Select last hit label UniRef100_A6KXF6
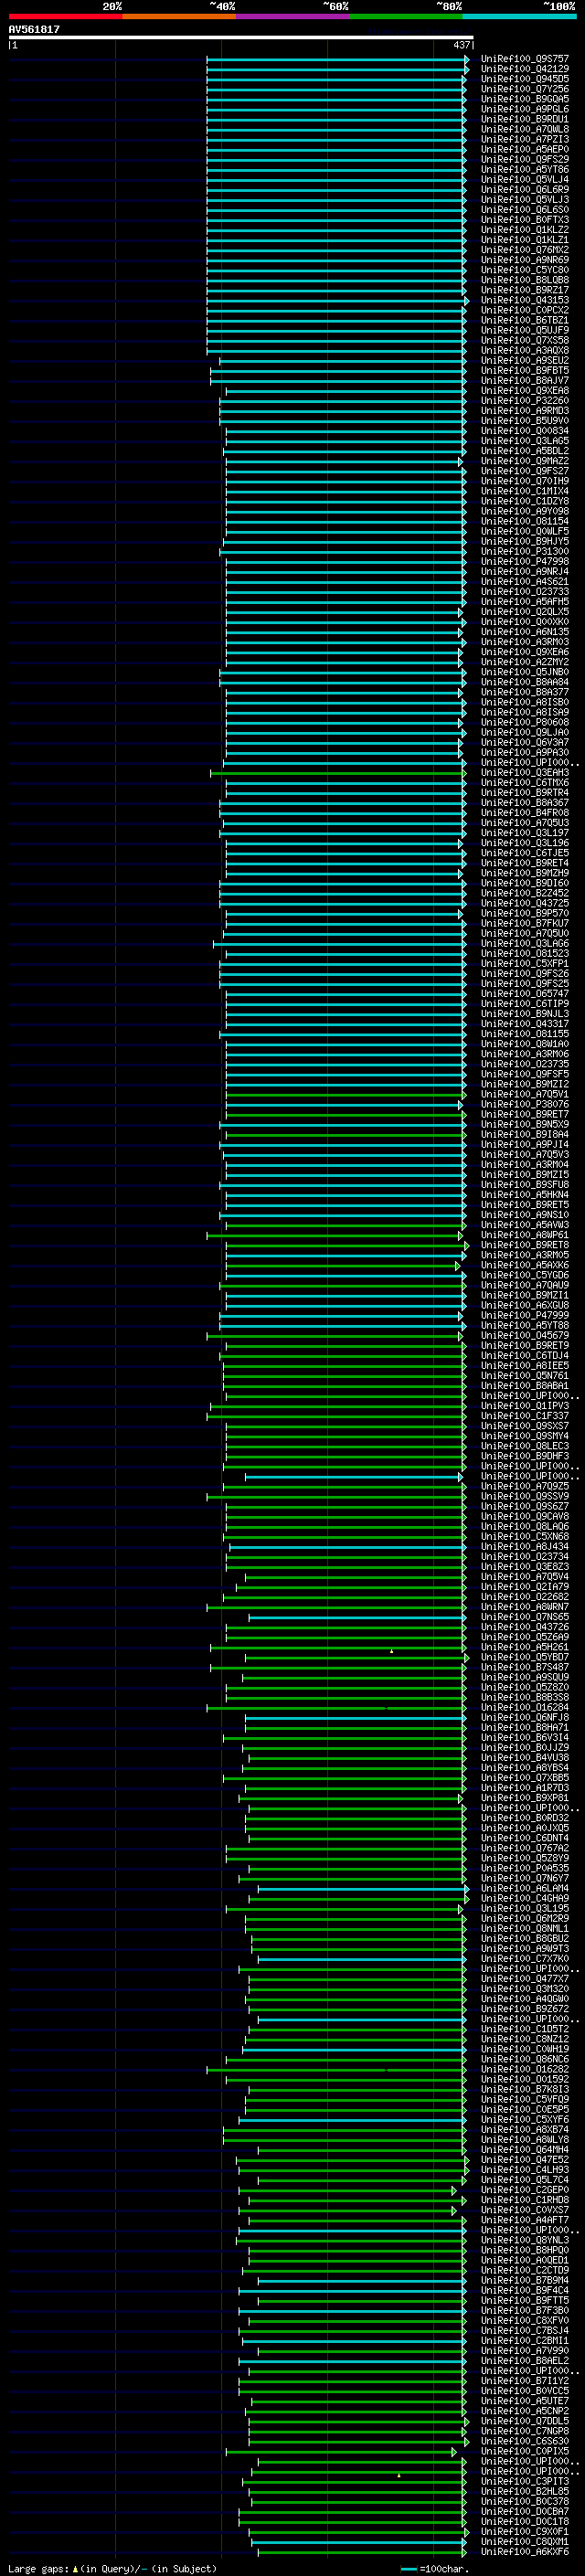This screenshot has height=2576, width=585. tap(524, 2551)
